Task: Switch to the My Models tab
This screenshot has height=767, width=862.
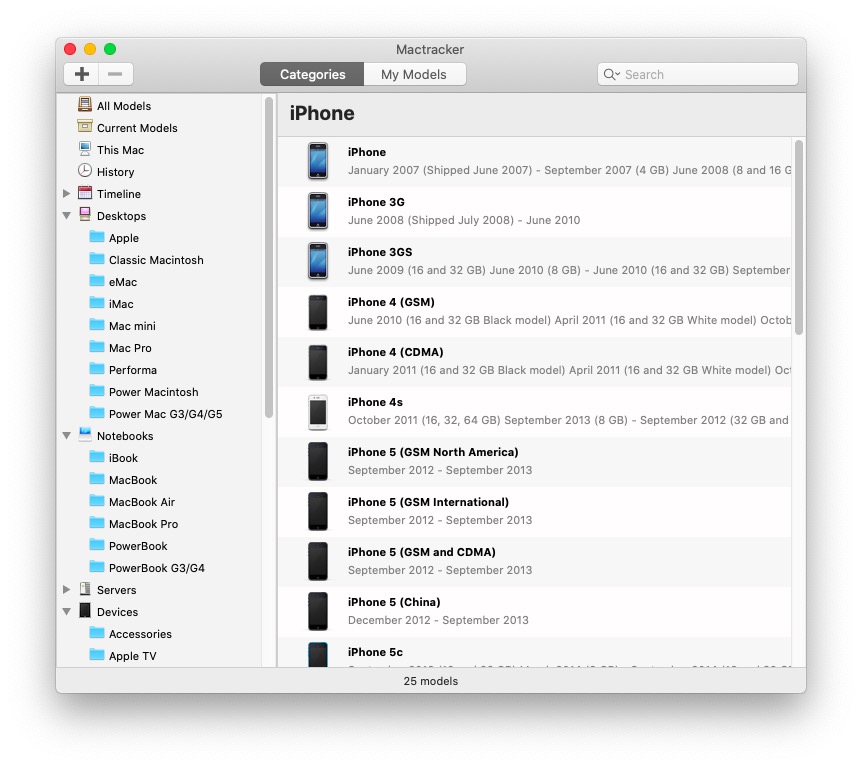Action: point(415,74)
